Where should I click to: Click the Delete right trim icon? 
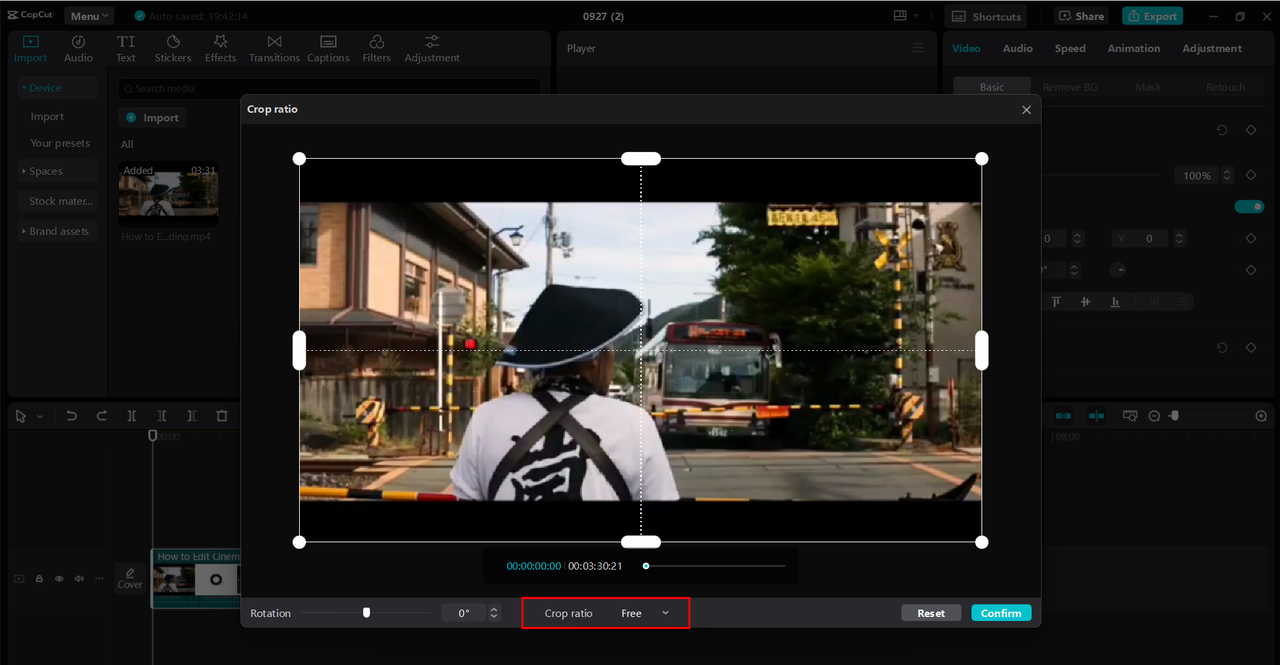[192, 416]
